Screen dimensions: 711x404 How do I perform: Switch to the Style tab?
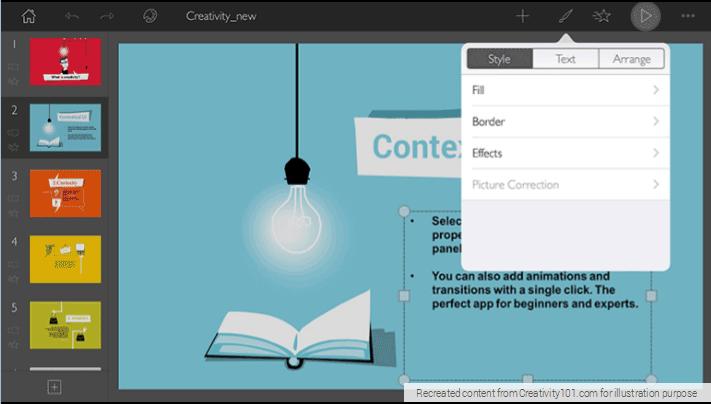[500, 59]
